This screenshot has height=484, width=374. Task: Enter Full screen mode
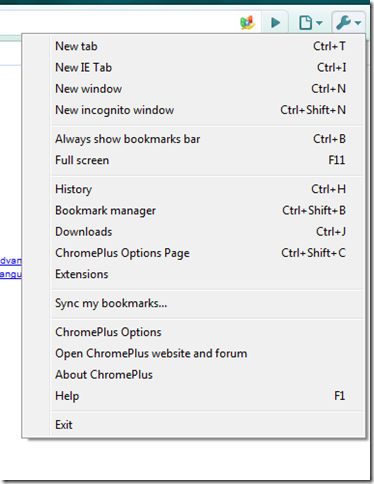tap(207, 160)
